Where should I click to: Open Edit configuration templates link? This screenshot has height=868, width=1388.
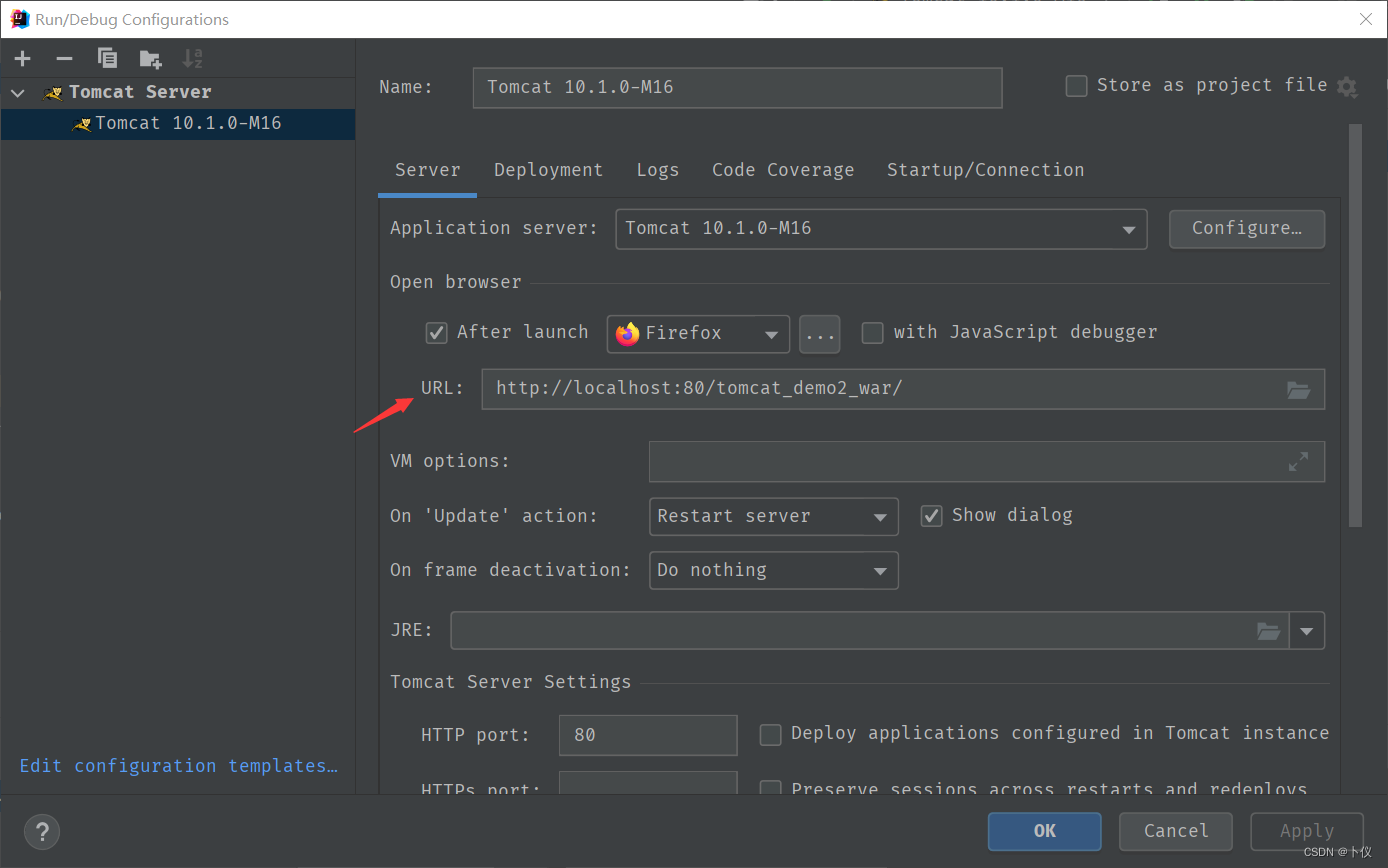point(179,766)
